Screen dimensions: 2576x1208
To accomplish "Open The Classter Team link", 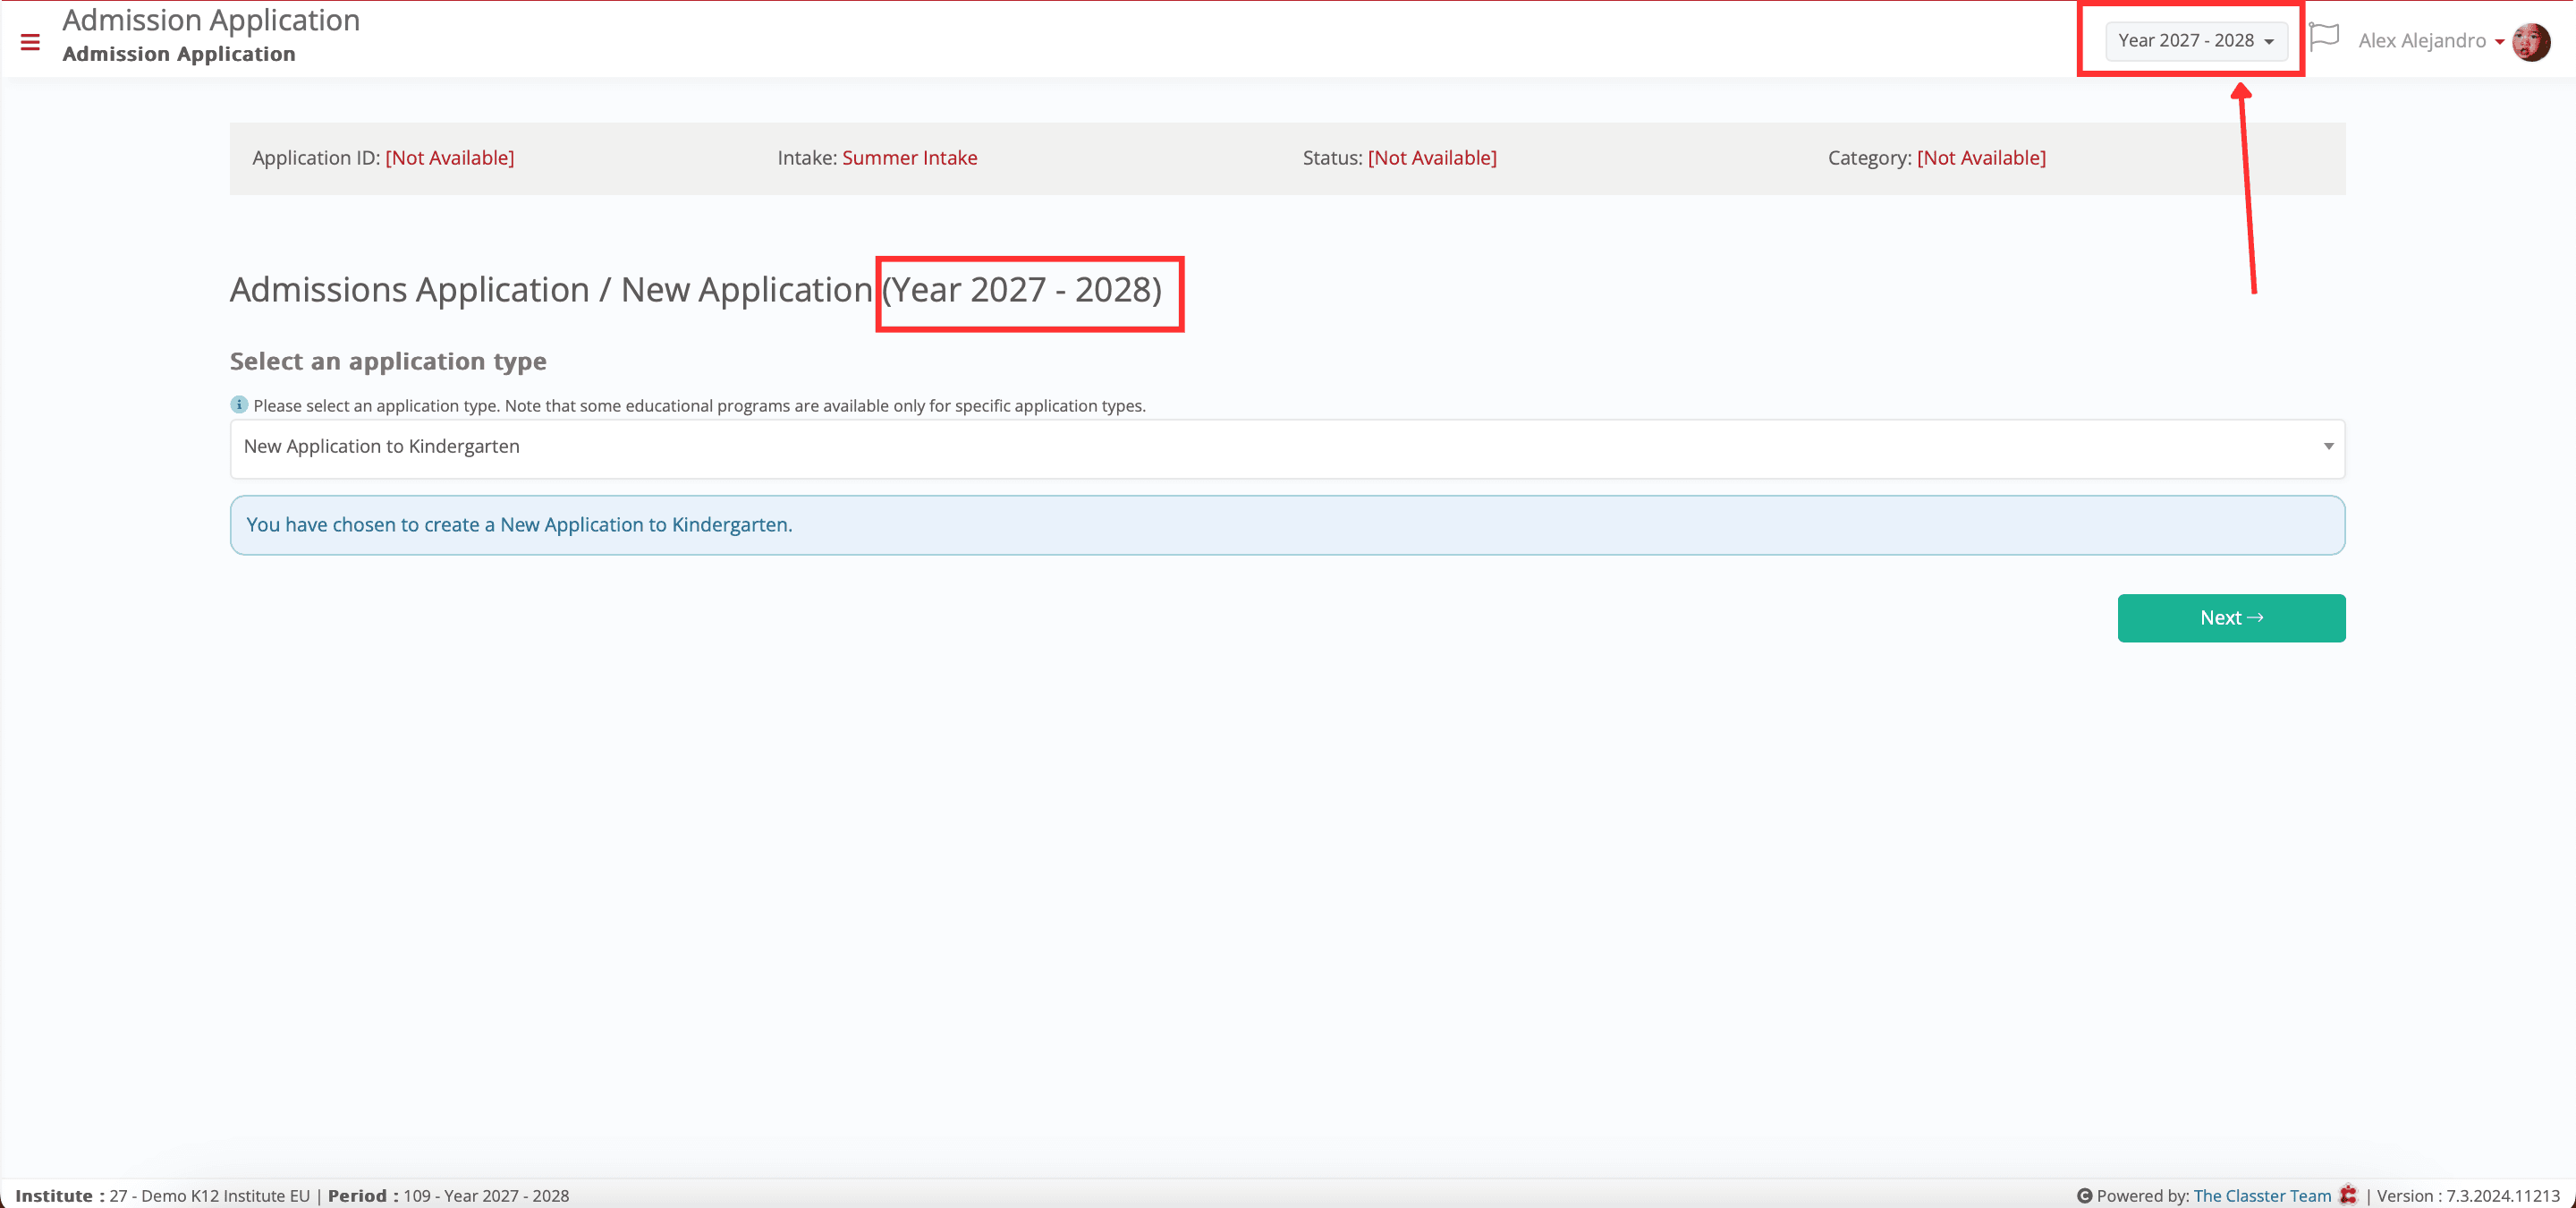I will tap(2262, 1195).
